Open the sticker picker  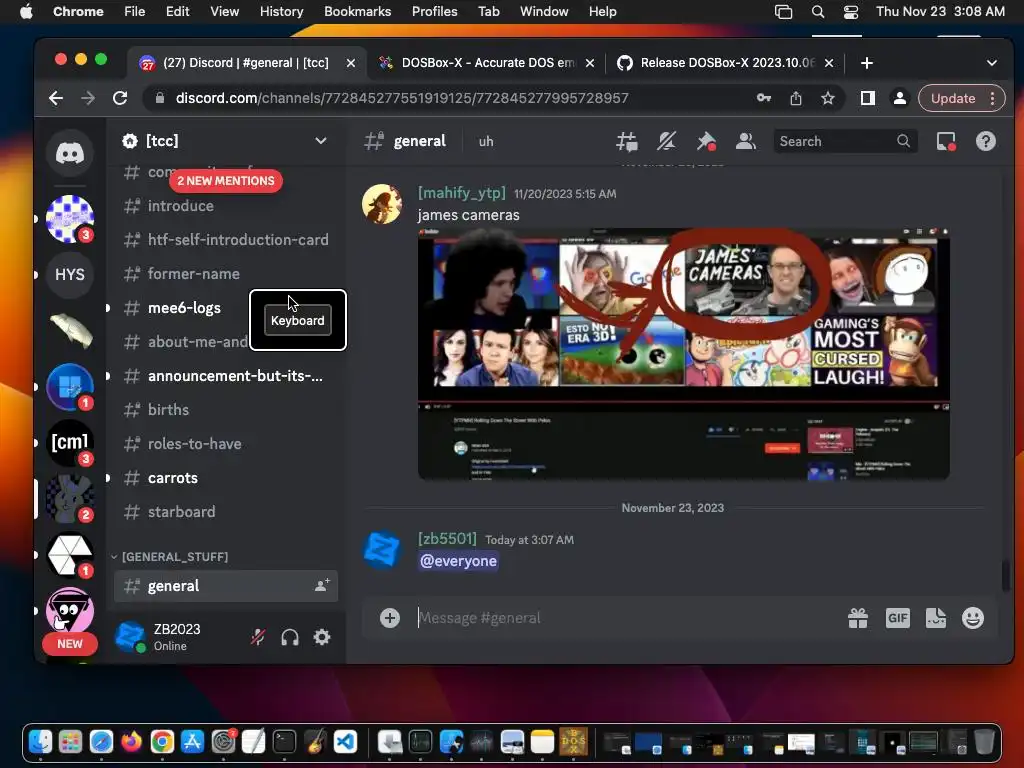pyautogui.click(x=936, y=618)
